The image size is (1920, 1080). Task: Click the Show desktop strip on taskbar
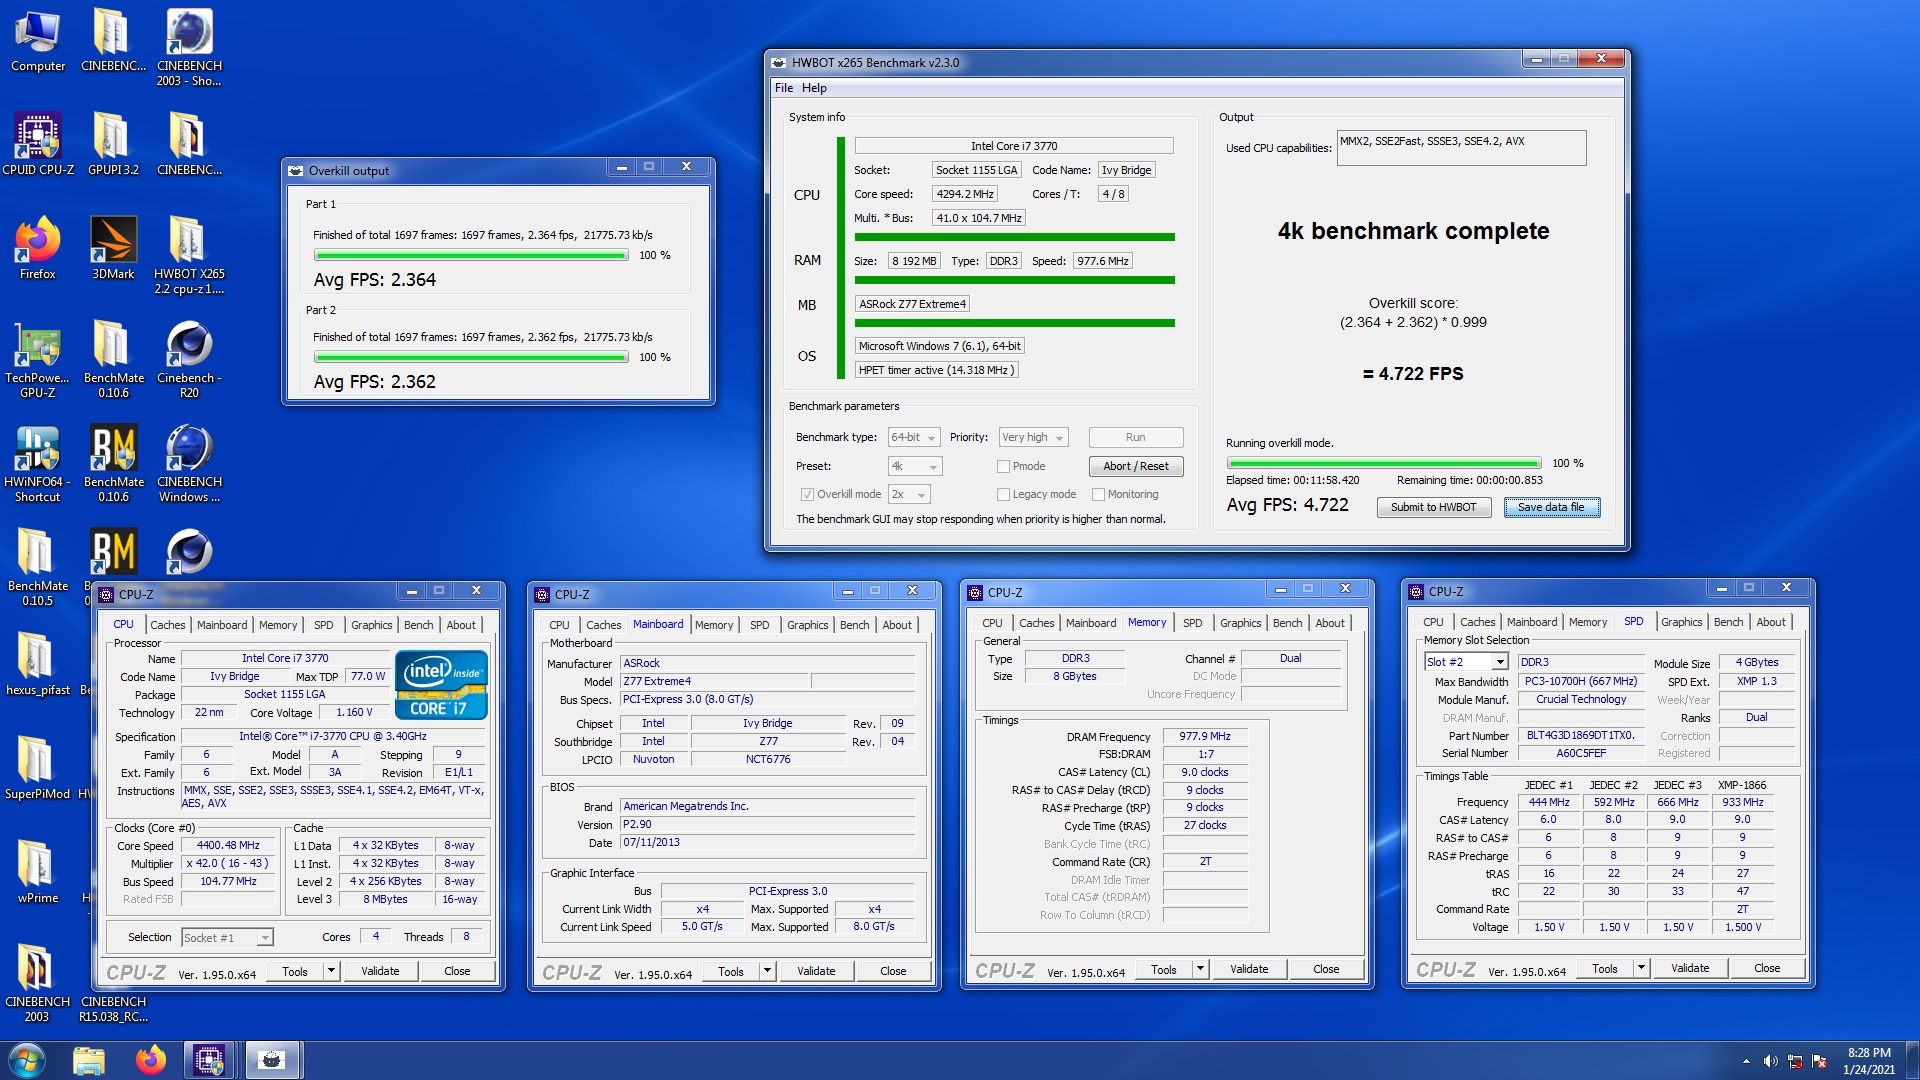[1912, 1060]
